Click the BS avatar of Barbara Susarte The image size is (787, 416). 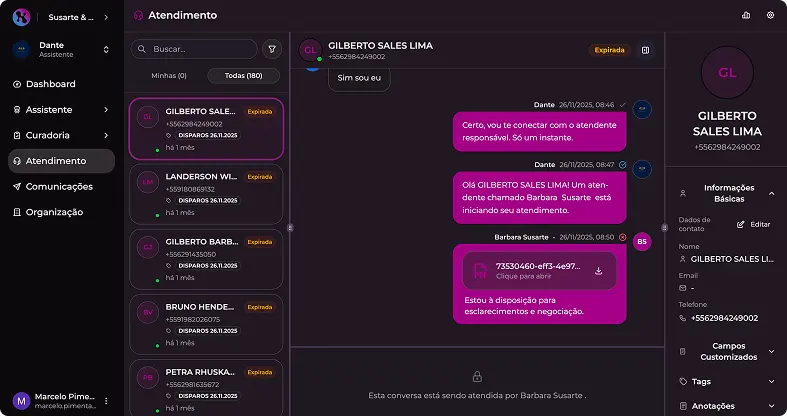(x=642, y=242)
